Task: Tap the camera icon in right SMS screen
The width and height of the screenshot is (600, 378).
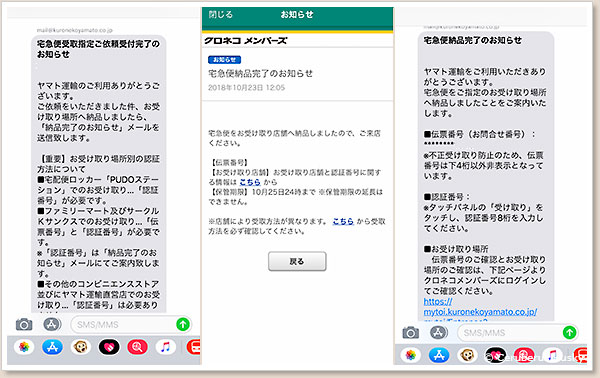Action: (411, 333)
